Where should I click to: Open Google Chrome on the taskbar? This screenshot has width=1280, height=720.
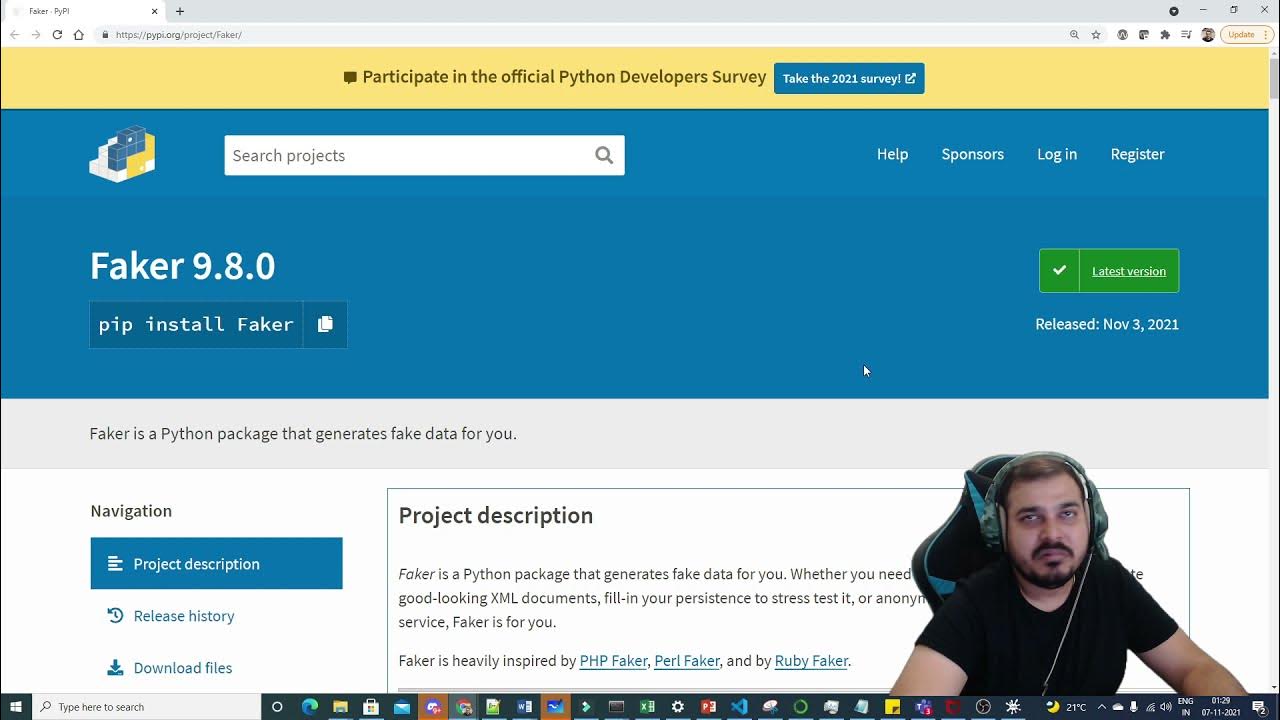point(463,707)
